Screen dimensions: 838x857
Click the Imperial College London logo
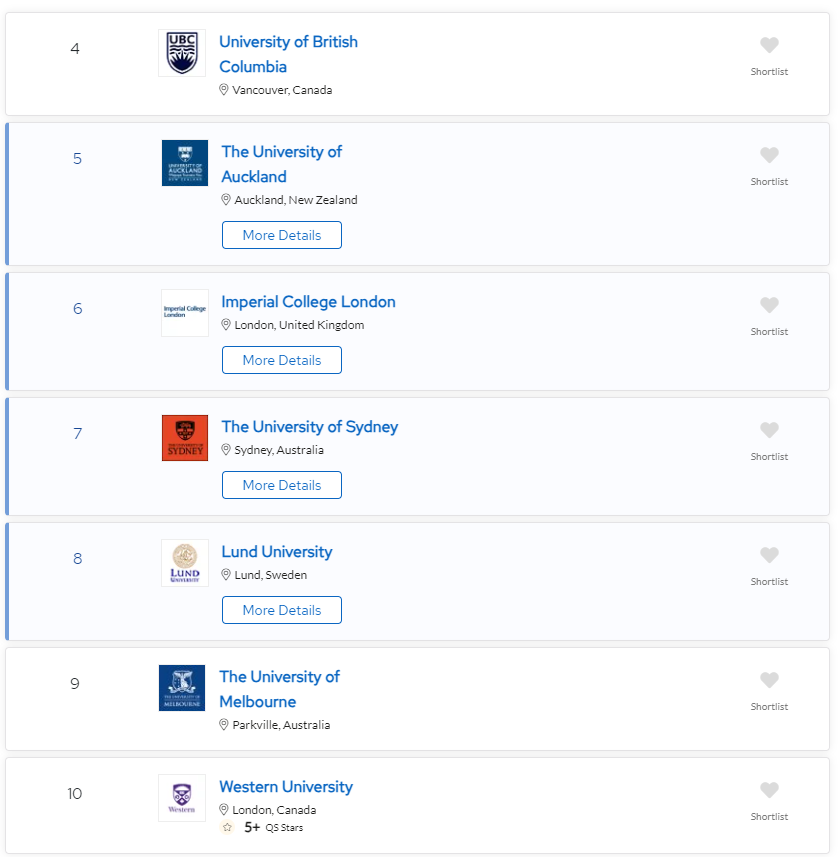pyautogui.click(x=185, y=313)
